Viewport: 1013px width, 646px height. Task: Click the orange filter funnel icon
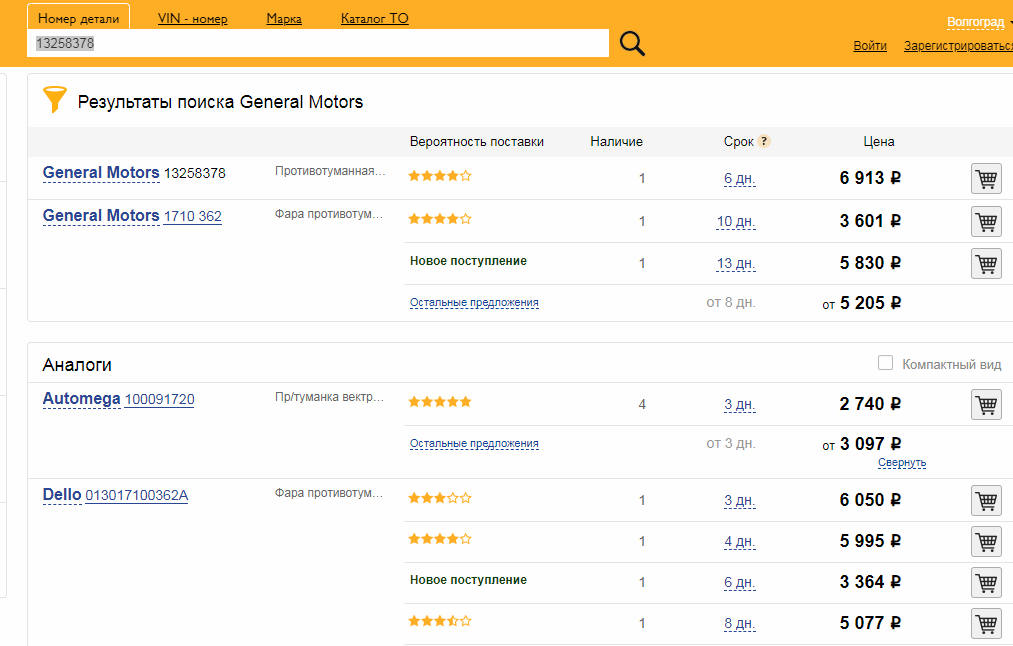54,100
